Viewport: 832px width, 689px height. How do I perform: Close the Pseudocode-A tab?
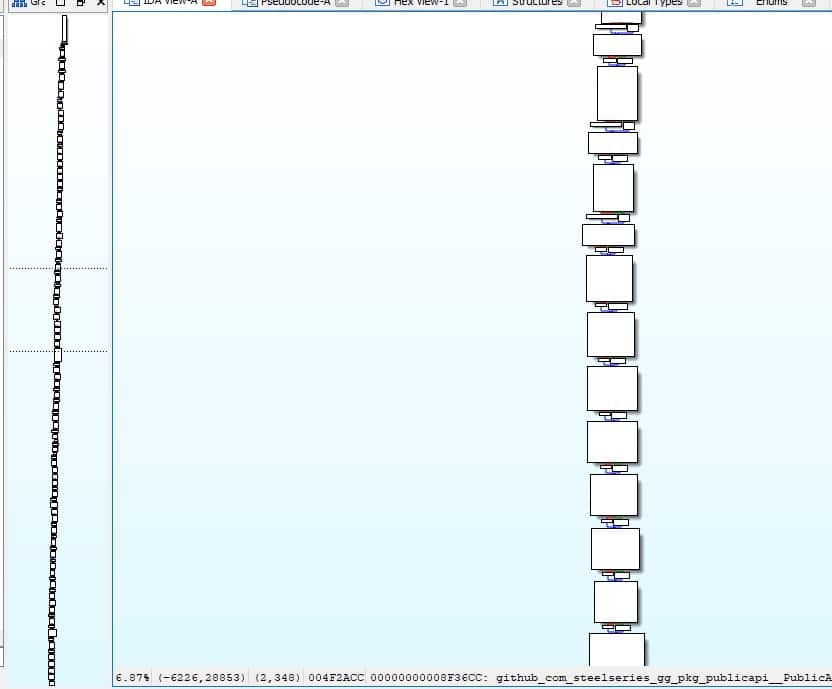pos(342,3)
